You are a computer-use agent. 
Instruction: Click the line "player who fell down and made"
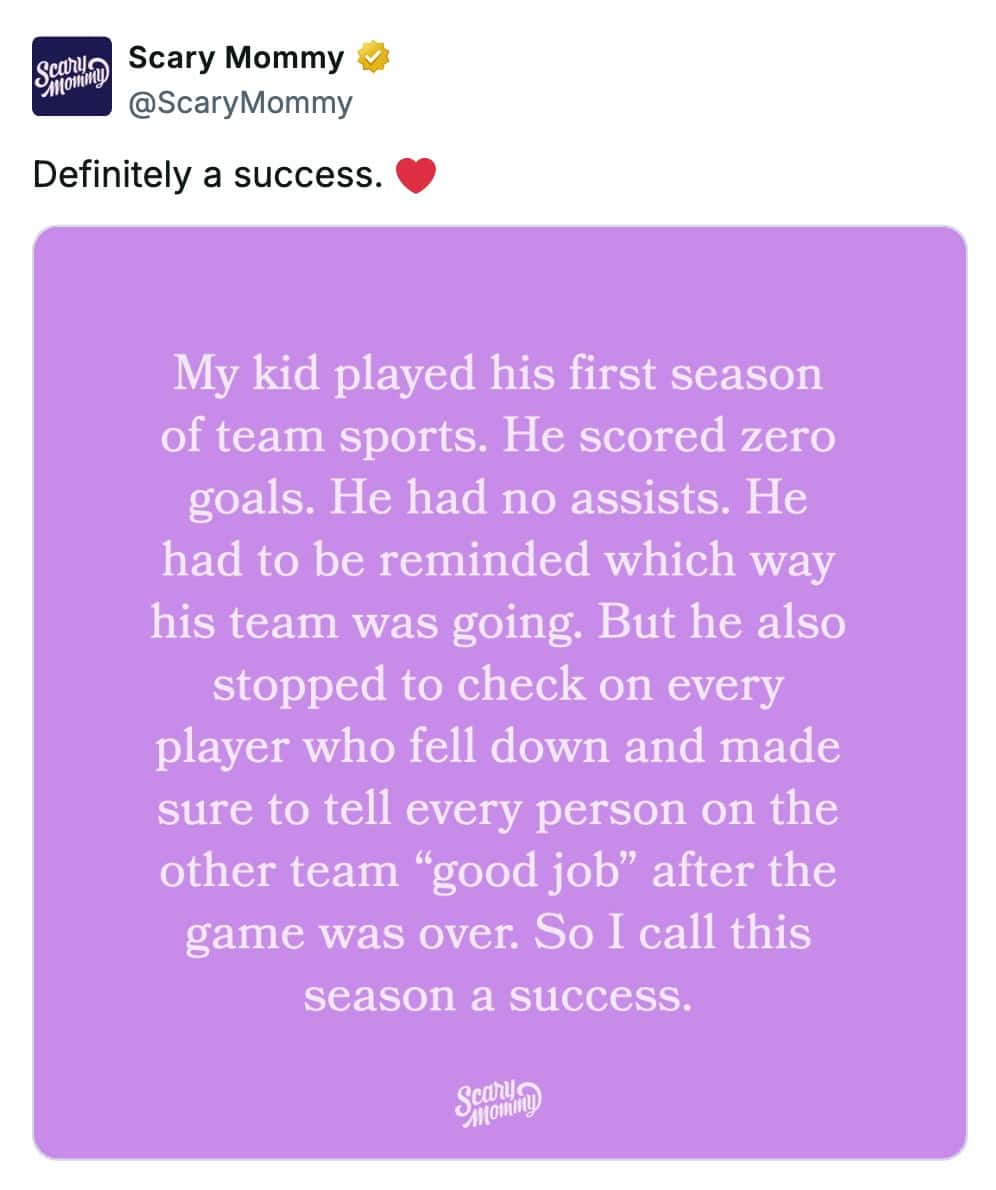pos(498,747)
